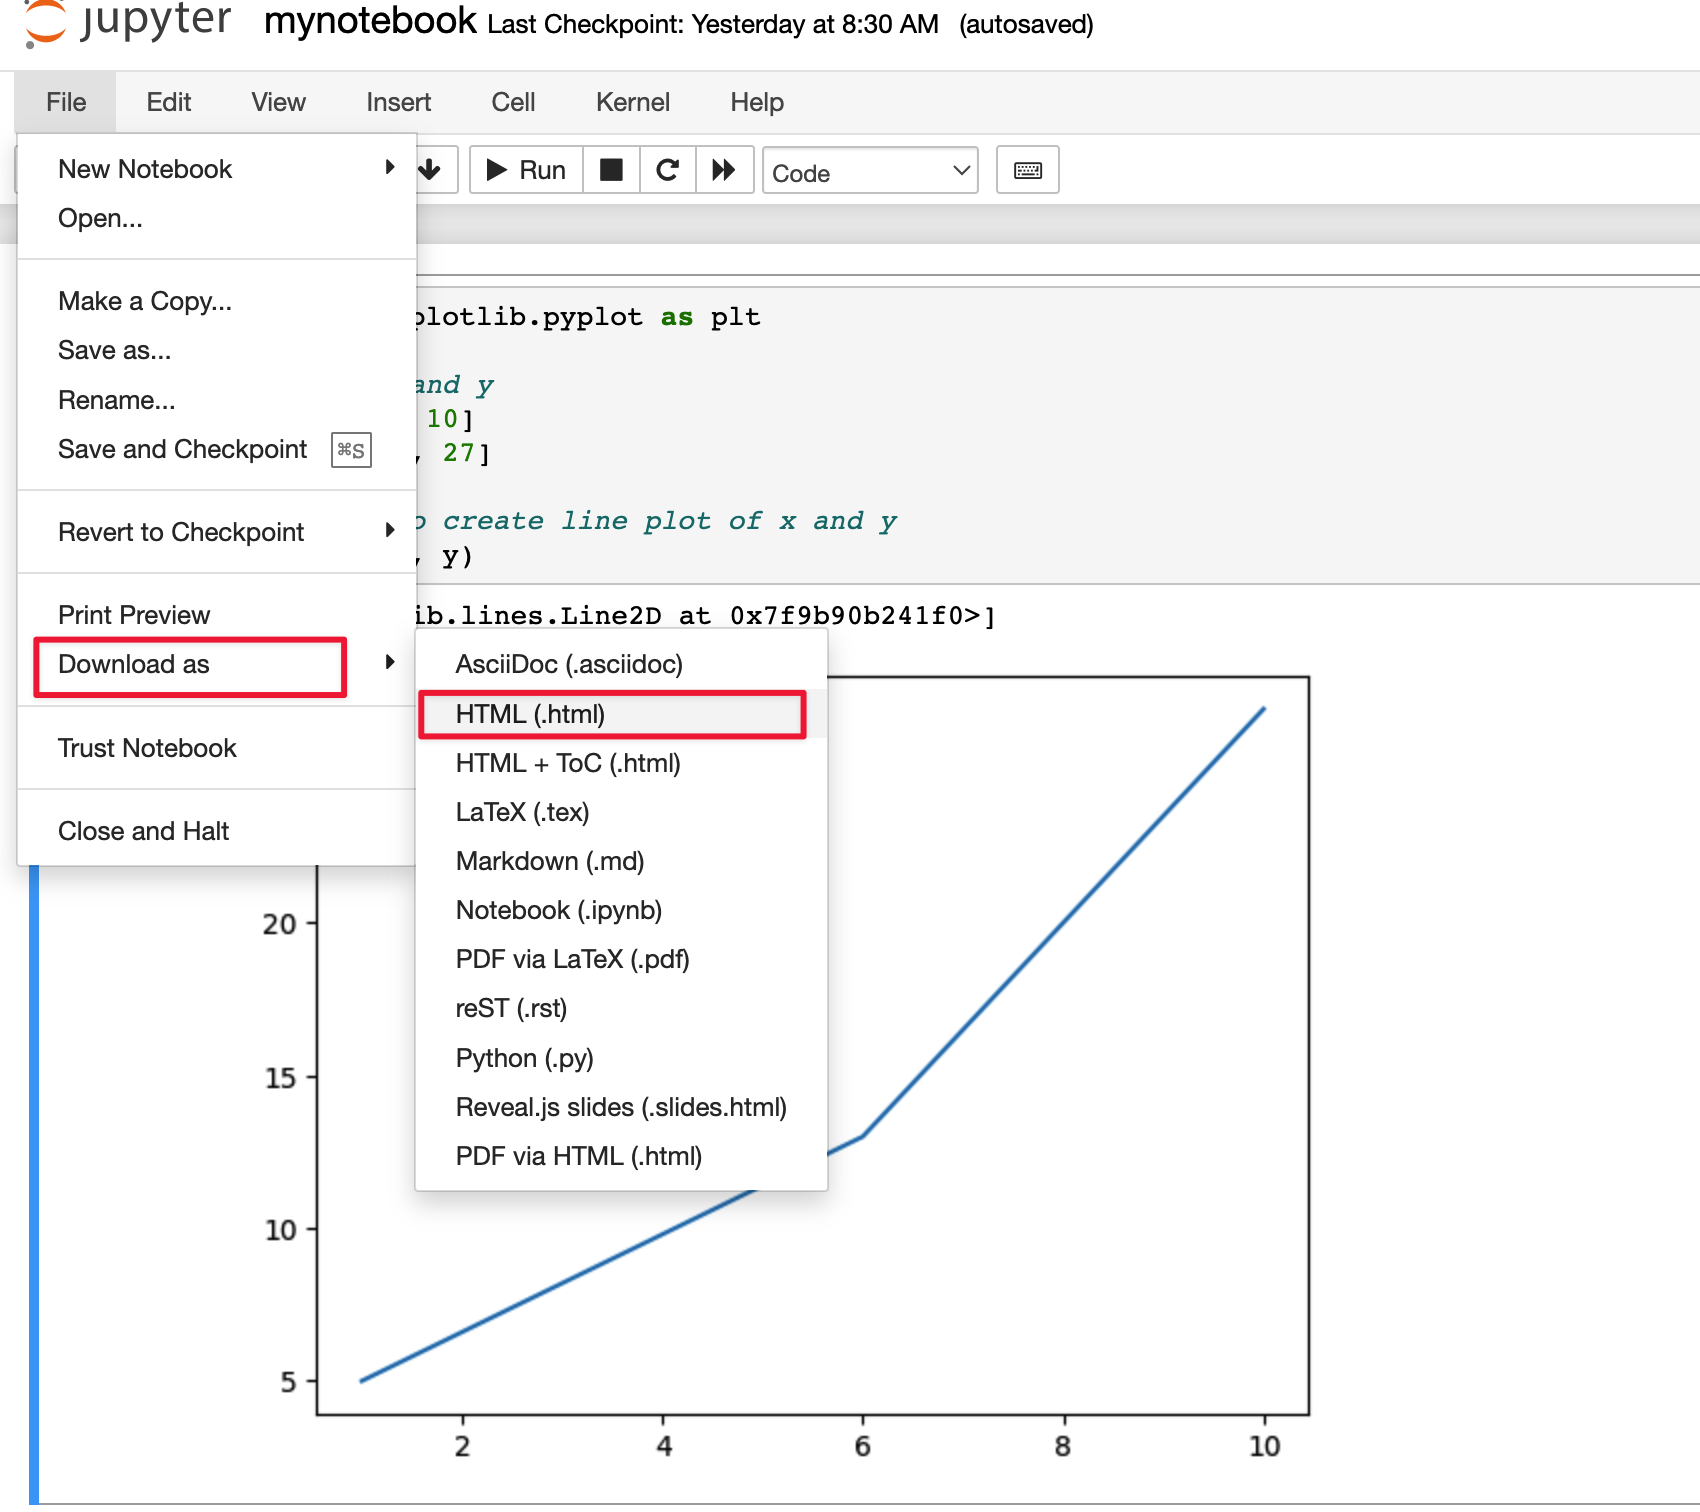This screenshot has height=1512, width=1700.
Task: Click the restart kernel circular arrow icon
Action: (x=667, y=170)
